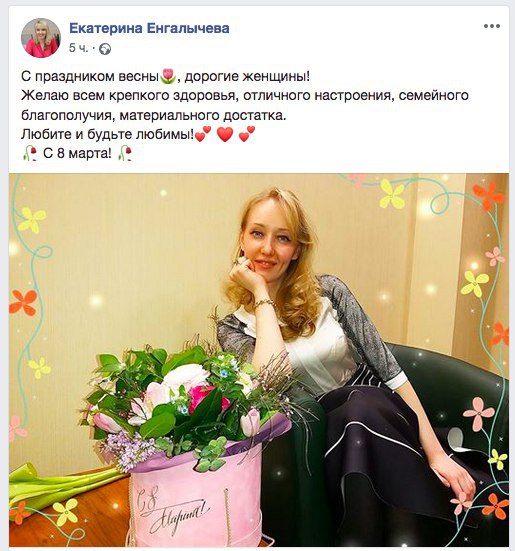Open Екатерина Енгалычева profile avatar

click(41, 38)
